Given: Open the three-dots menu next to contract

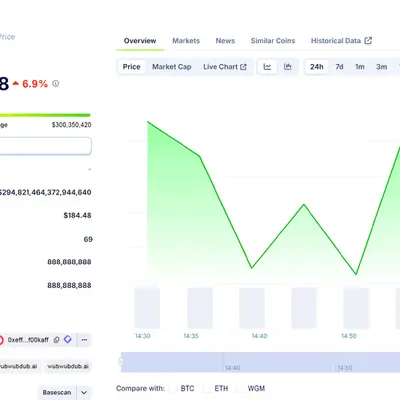Looking at the screenshot, I should pyautogui.click(x=84, y=340).
